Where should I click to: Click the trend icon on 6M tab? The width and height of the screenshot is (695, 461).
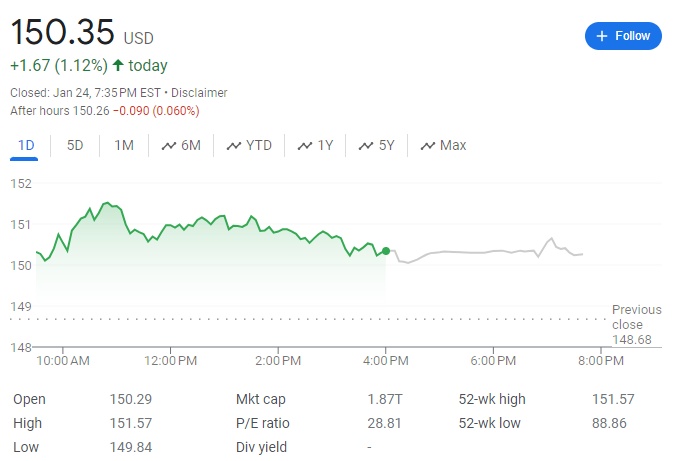(166, 146)
